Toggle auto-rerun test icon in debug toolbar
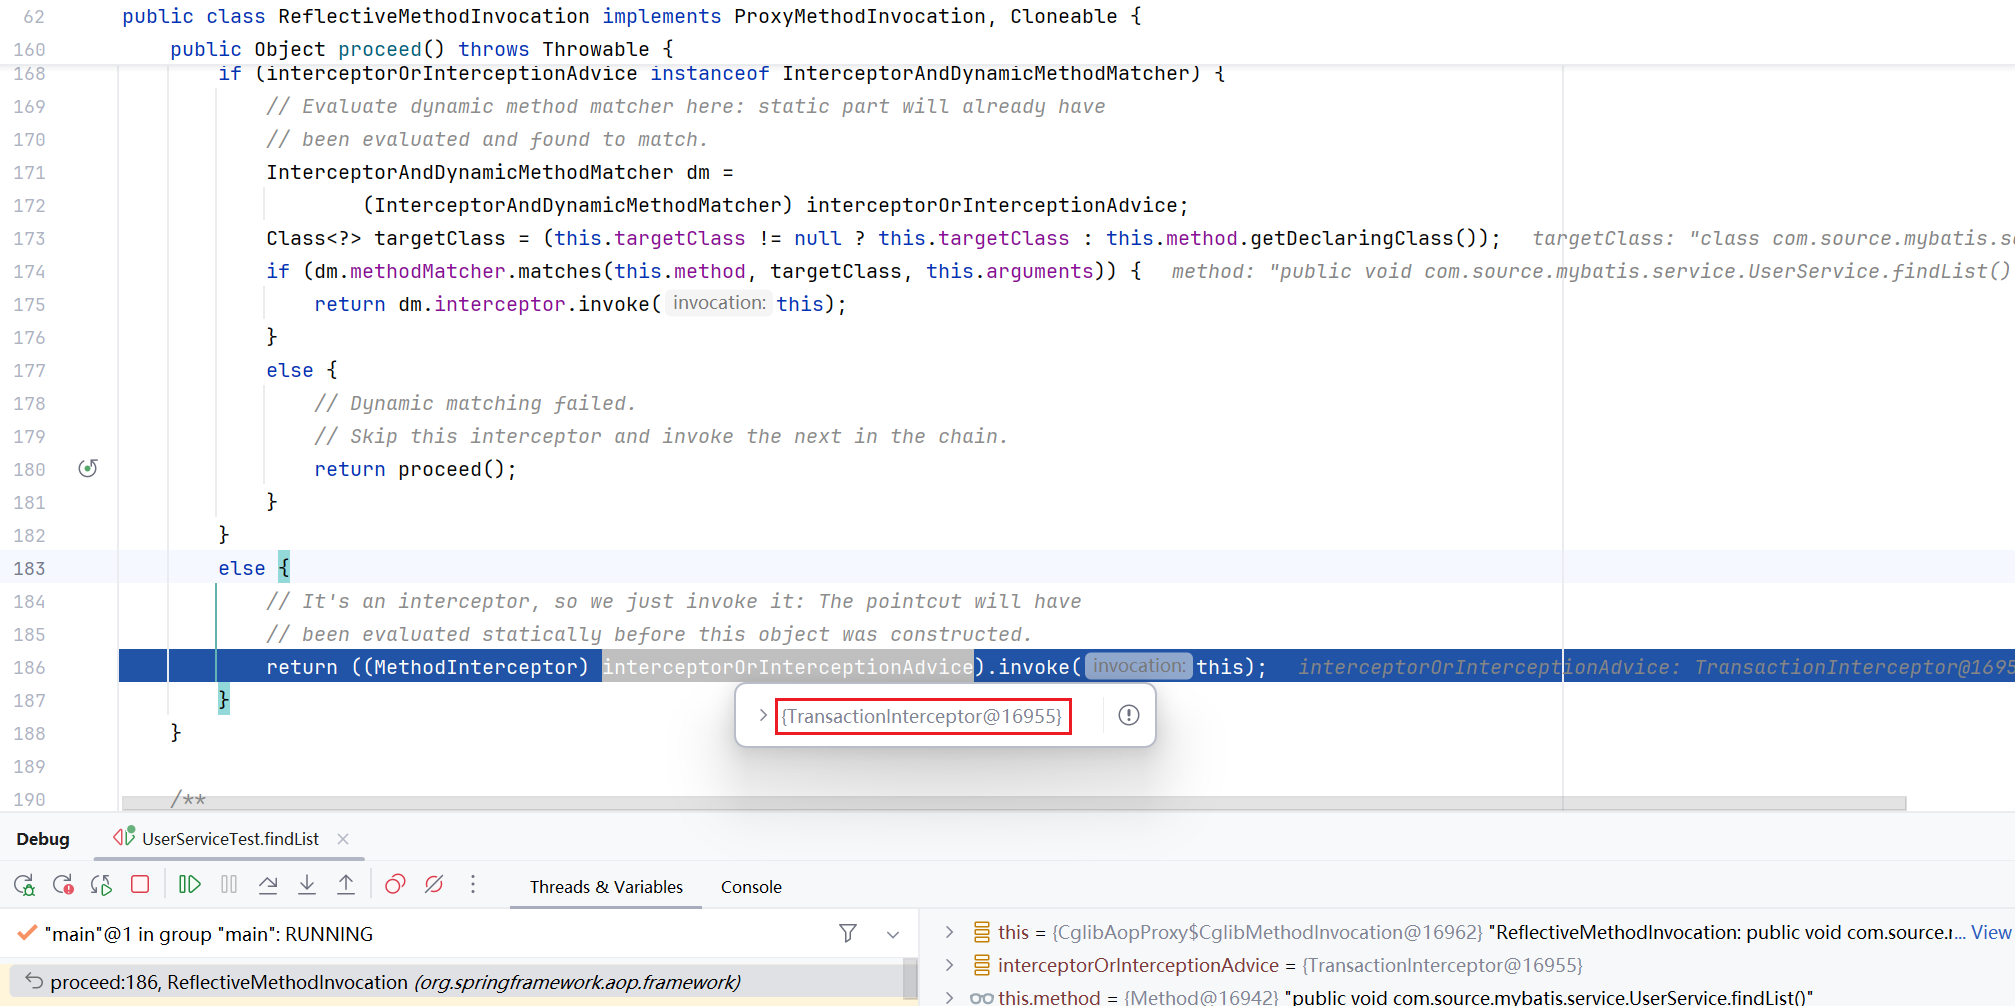Viewport: 2015px width, 1006px height. tap(101, 885)
